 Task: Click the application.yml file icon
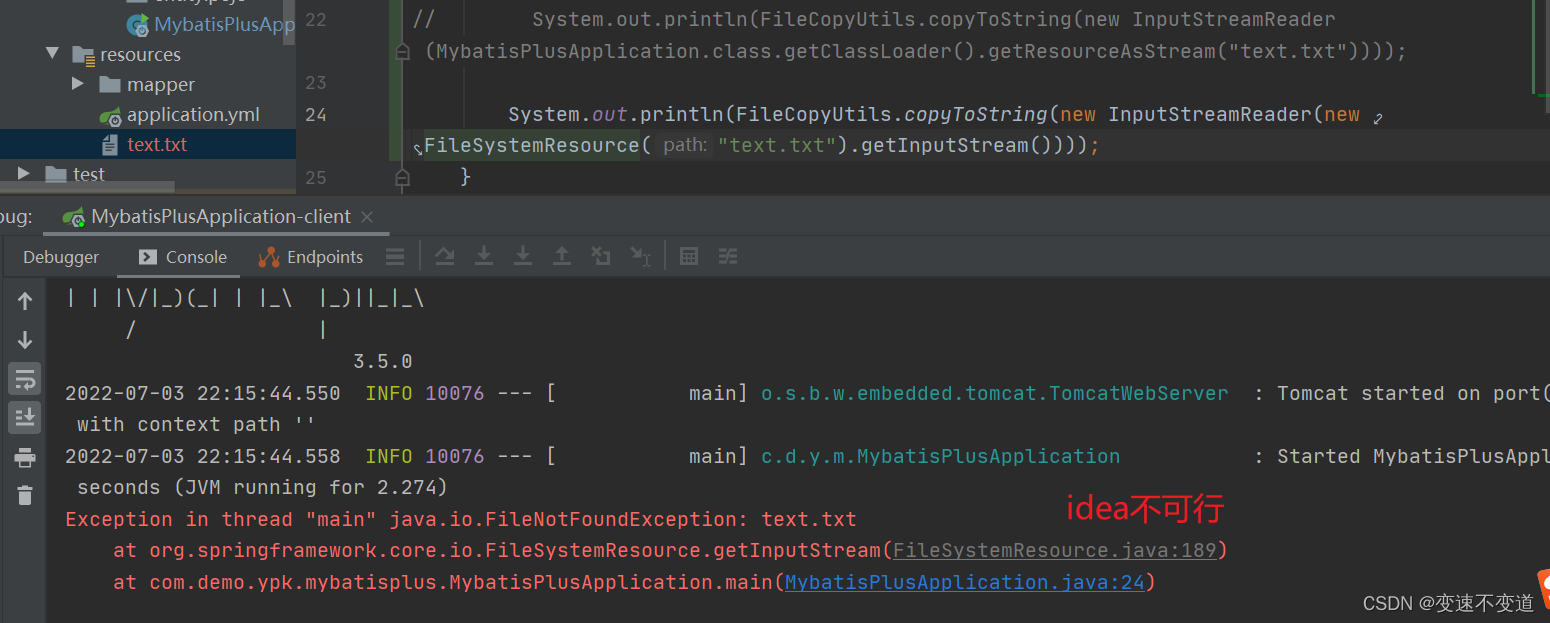[110, 115]
